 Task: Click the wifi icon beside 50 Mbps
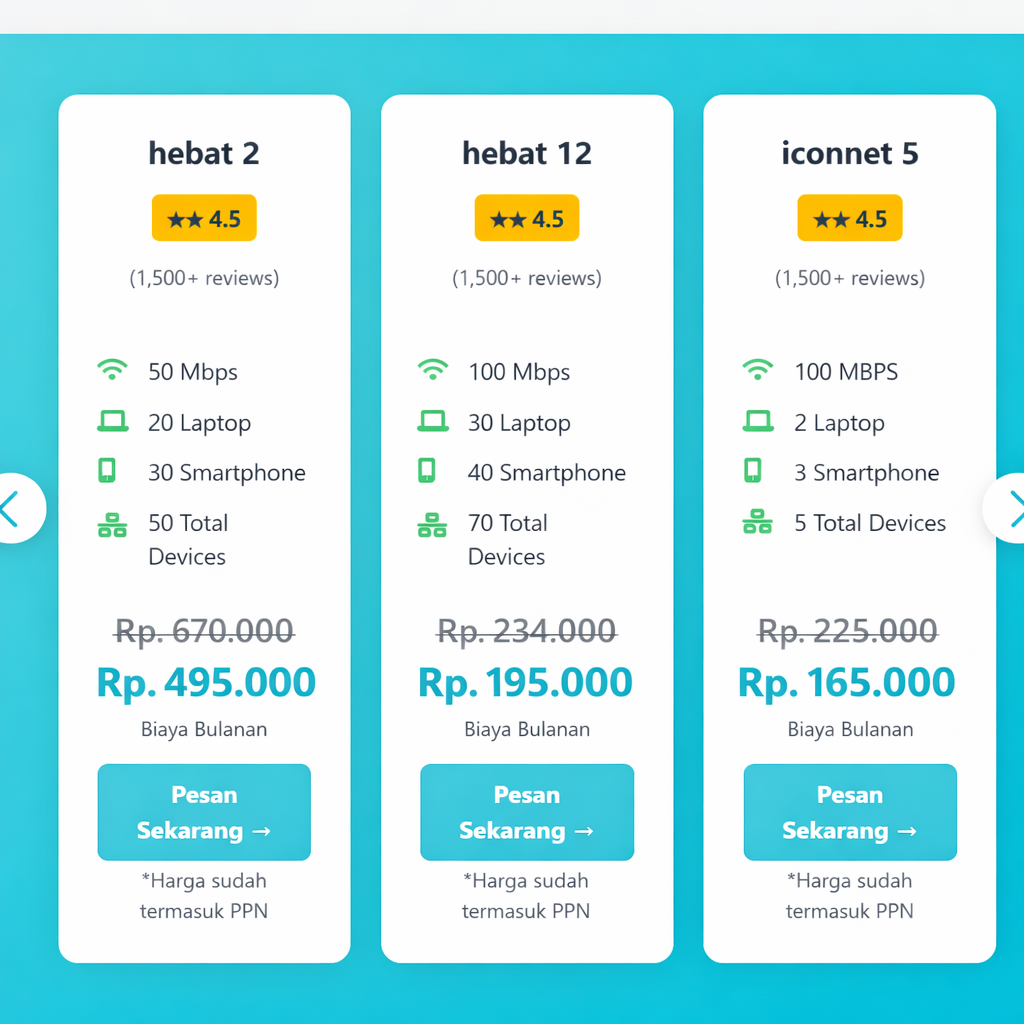(112, 370)
